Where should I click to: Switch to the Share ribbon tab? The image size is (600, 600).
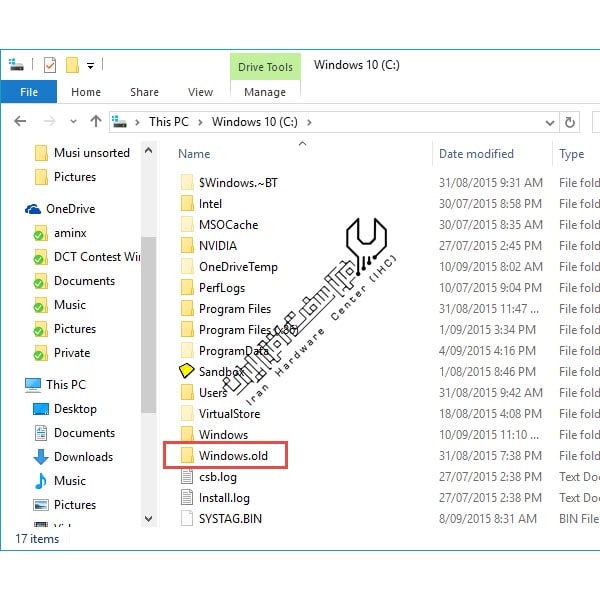tap(144, 92)
